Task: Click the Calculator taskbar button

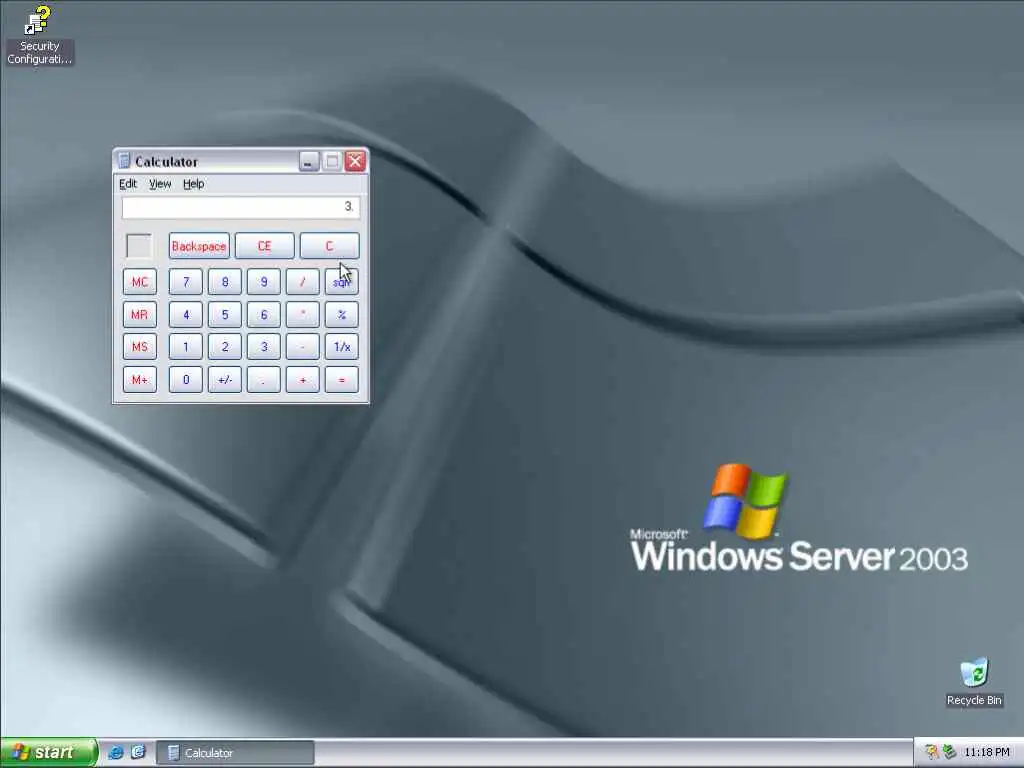Action: coord(235,753)
